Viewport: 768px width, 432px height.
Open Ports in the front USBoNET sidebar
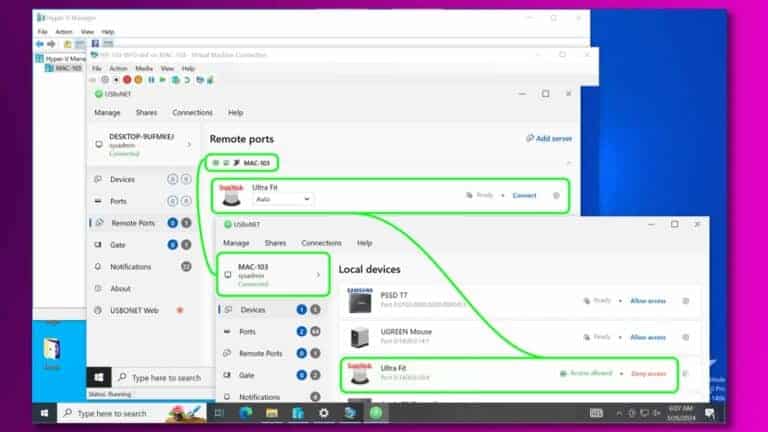(248, 331)
